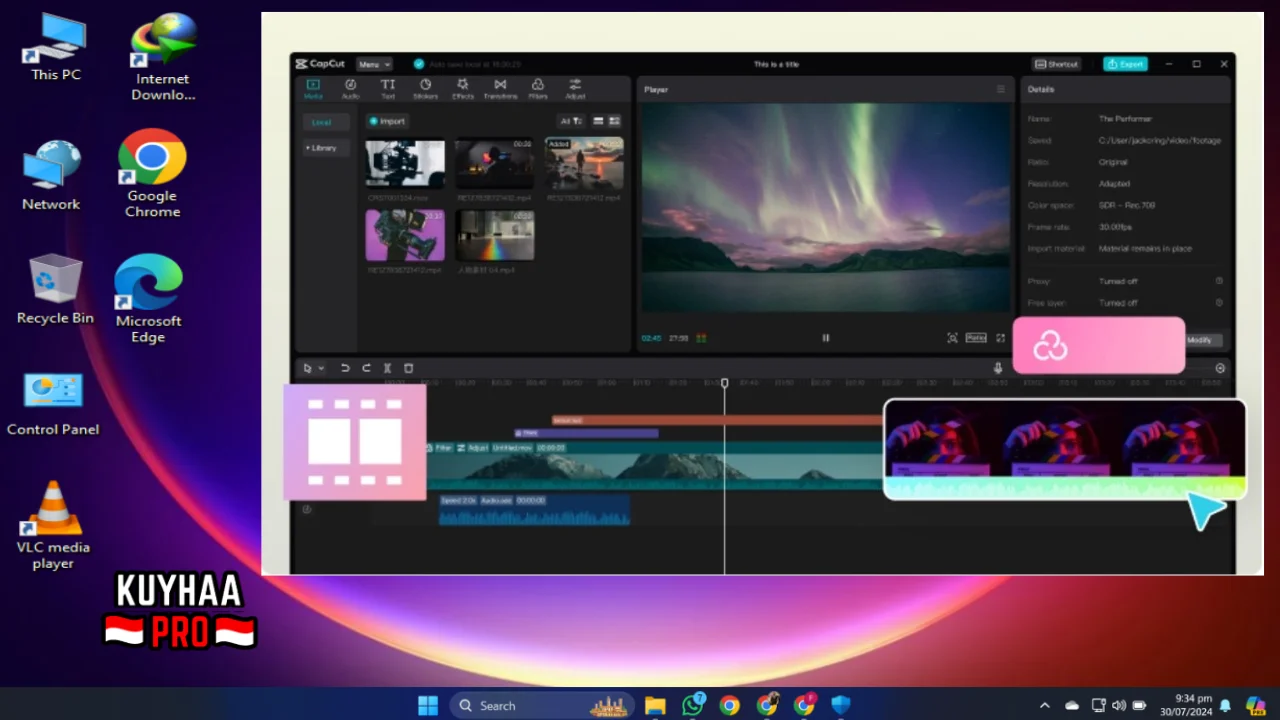Viewport: 1280px width, 720px height.
Task: Open the Media tab in CapCut
Action: click(313, 89)
